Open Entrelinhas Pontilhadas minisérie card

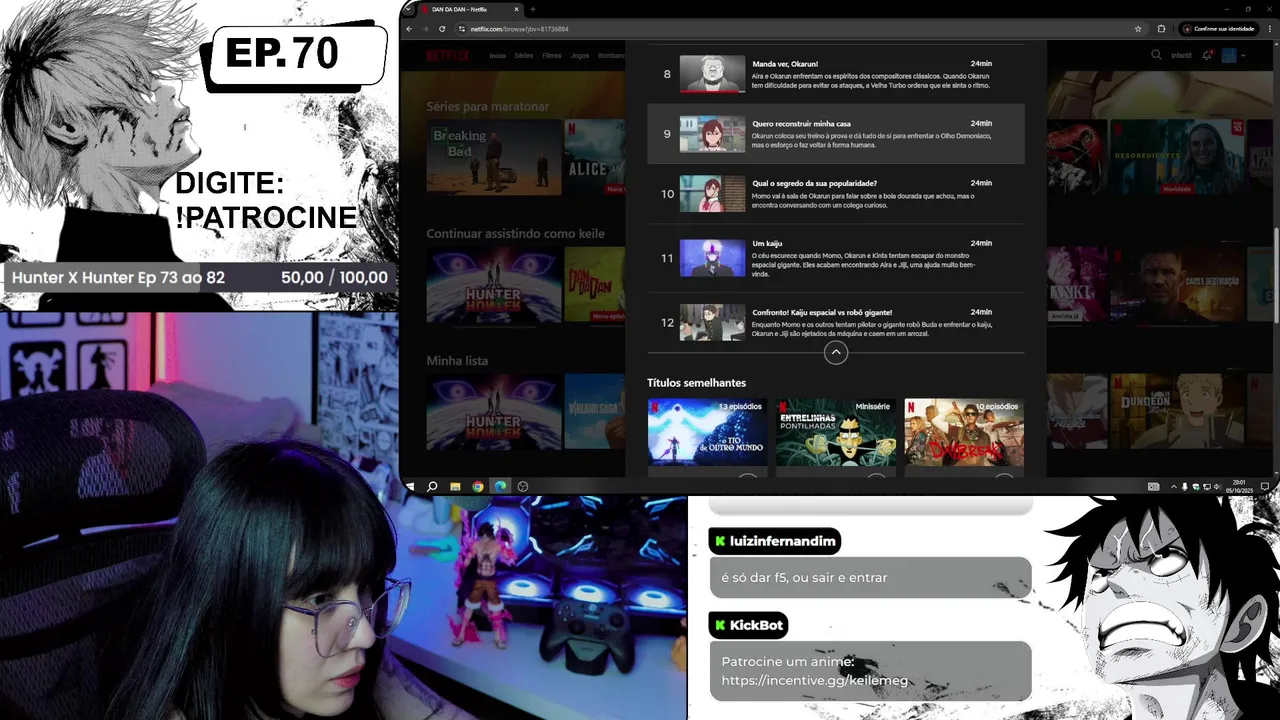(x=836, y=432)
